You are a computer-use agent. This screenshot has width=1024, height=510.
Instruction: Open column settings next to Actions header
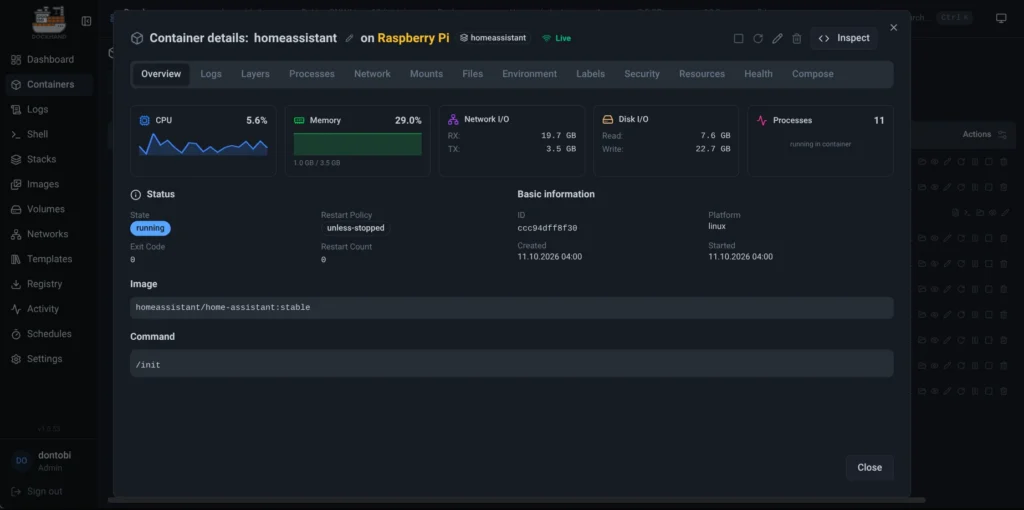click(x=1003, y=135)
